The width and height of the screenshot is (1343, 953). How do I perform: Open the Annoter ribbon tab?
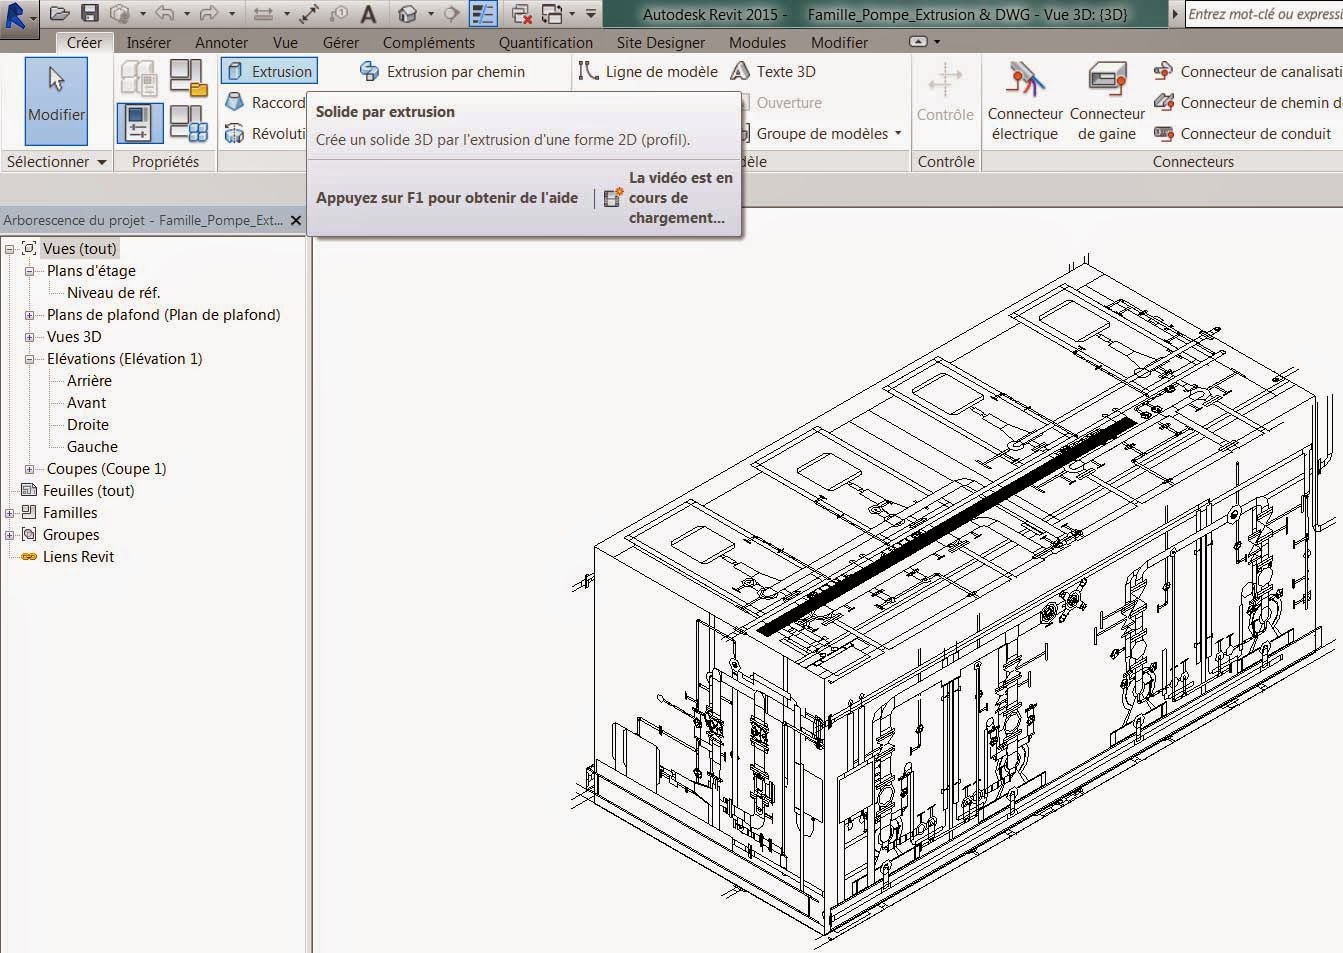(x=221, y=43)
